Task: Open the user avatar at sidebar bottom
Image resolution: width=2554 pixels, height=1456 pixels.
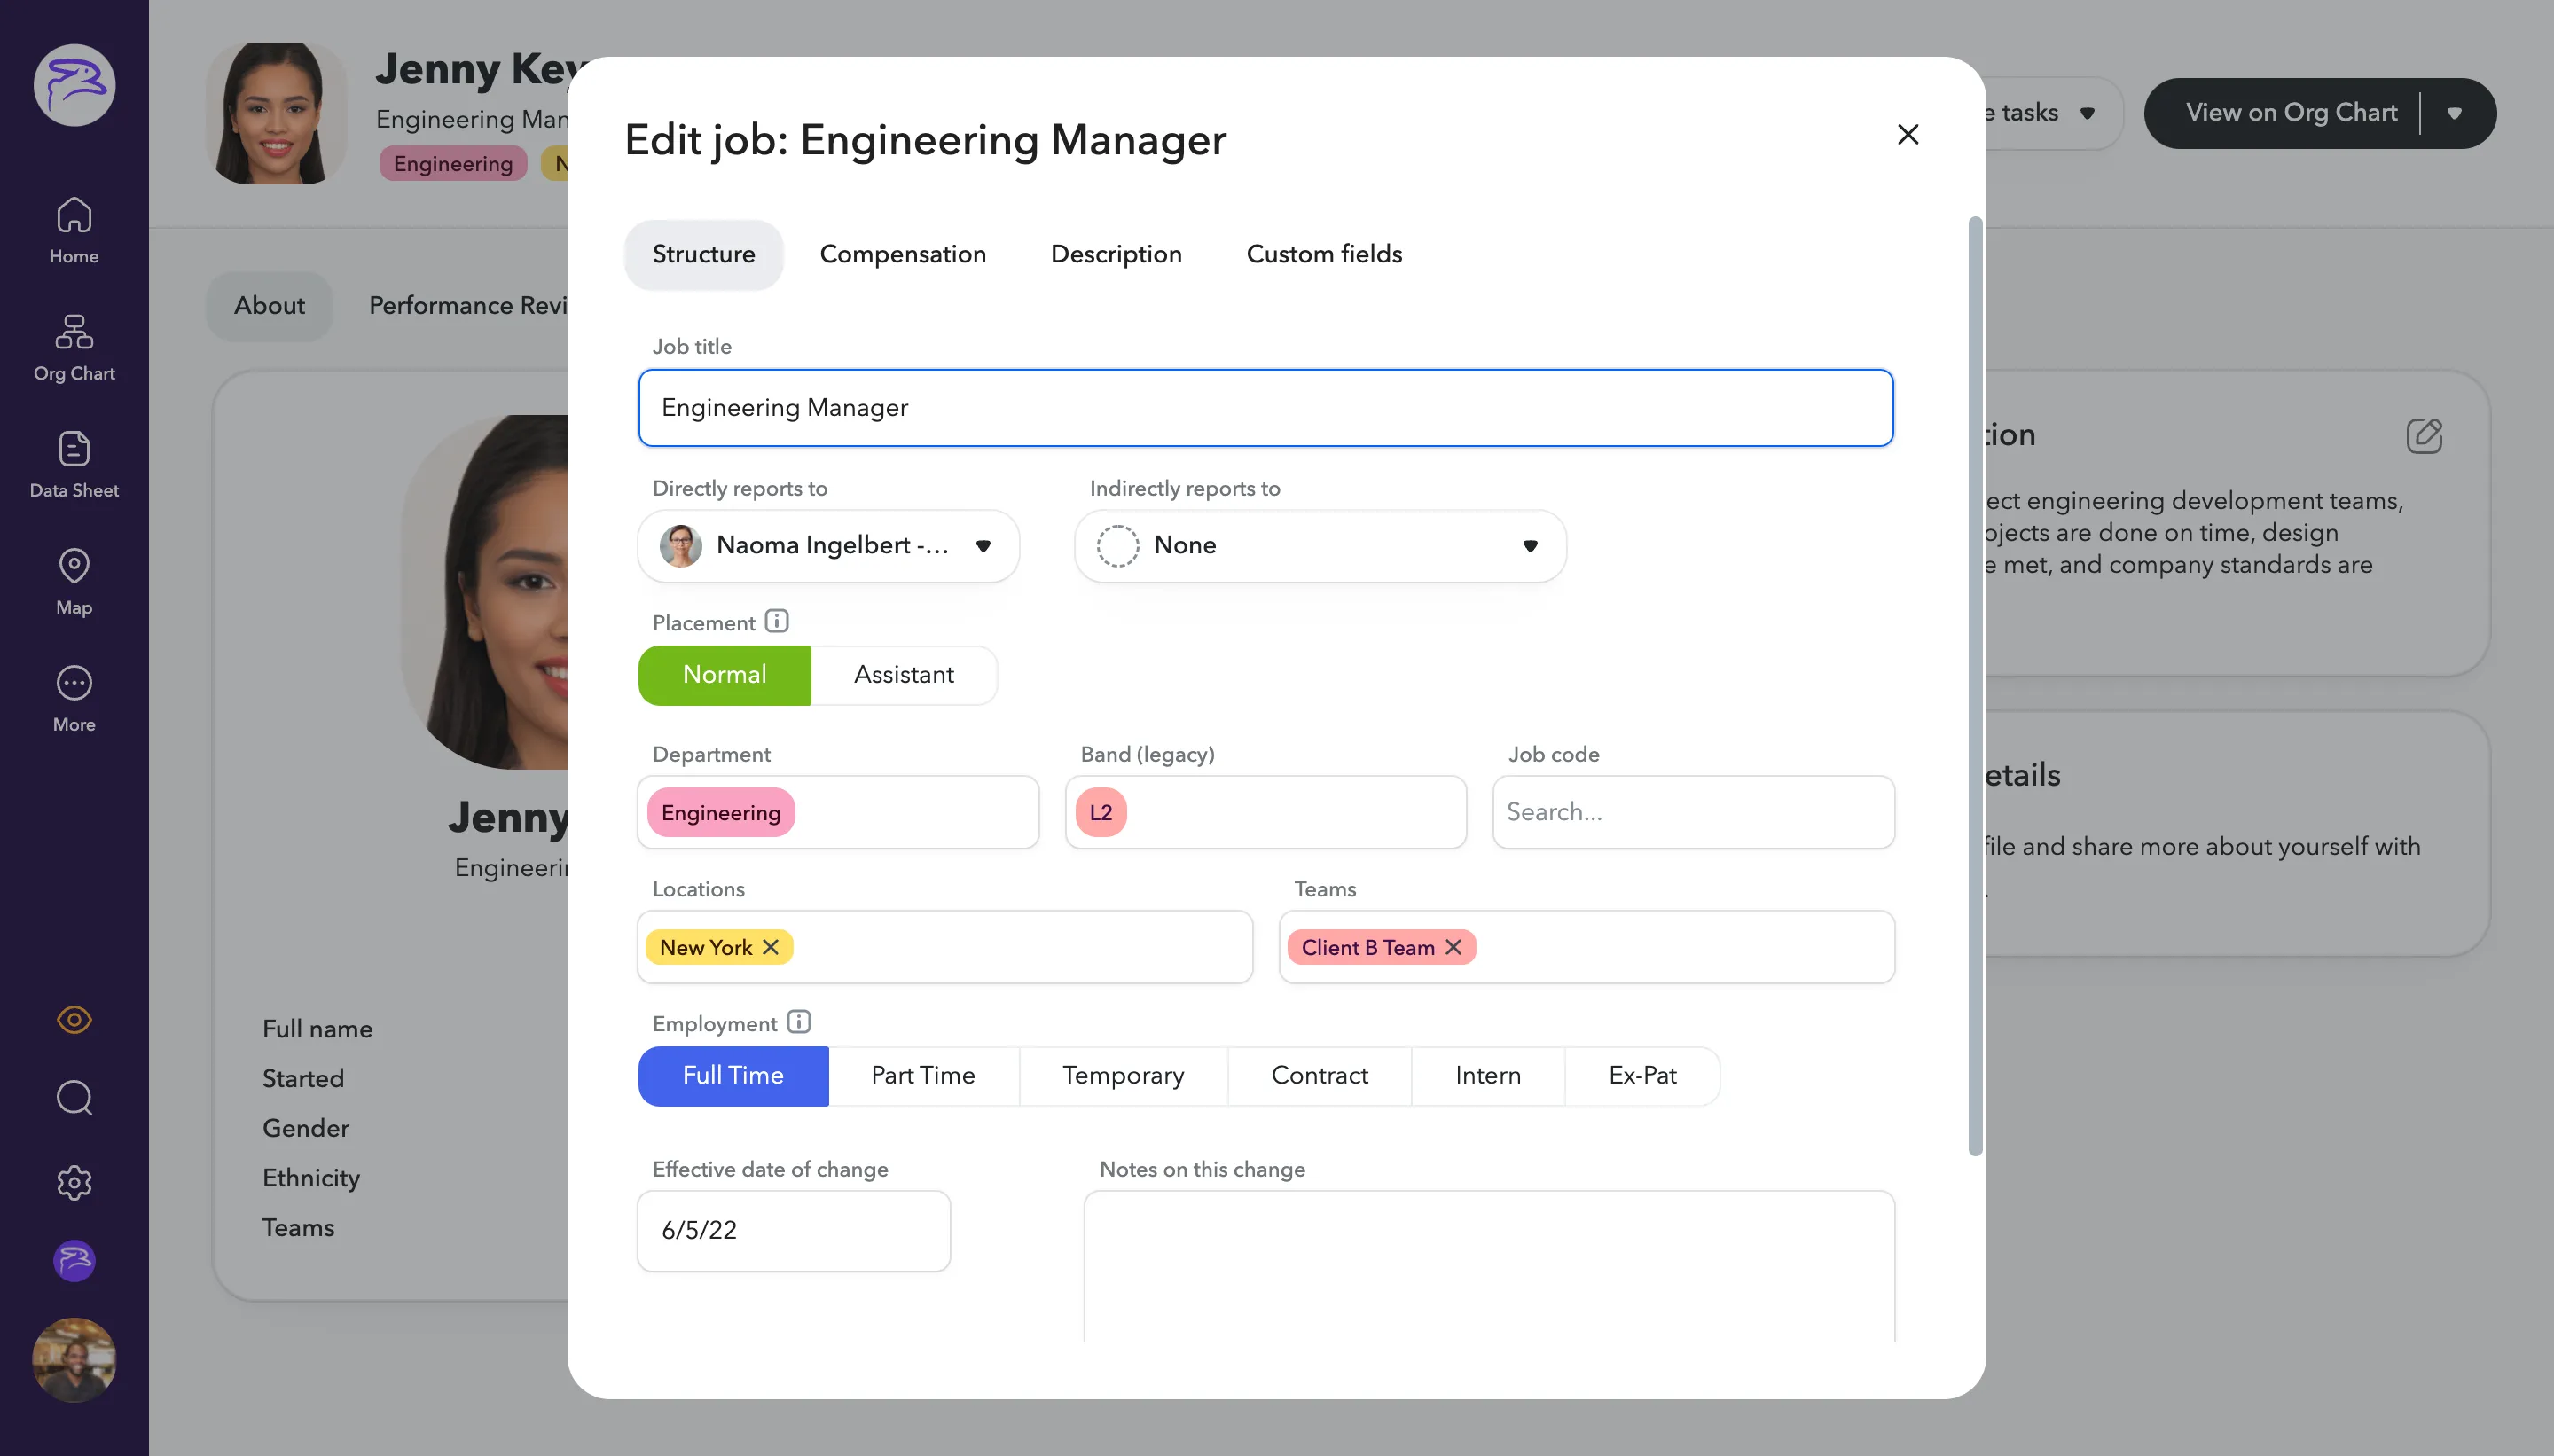Action: click(x=74, y=1359)
